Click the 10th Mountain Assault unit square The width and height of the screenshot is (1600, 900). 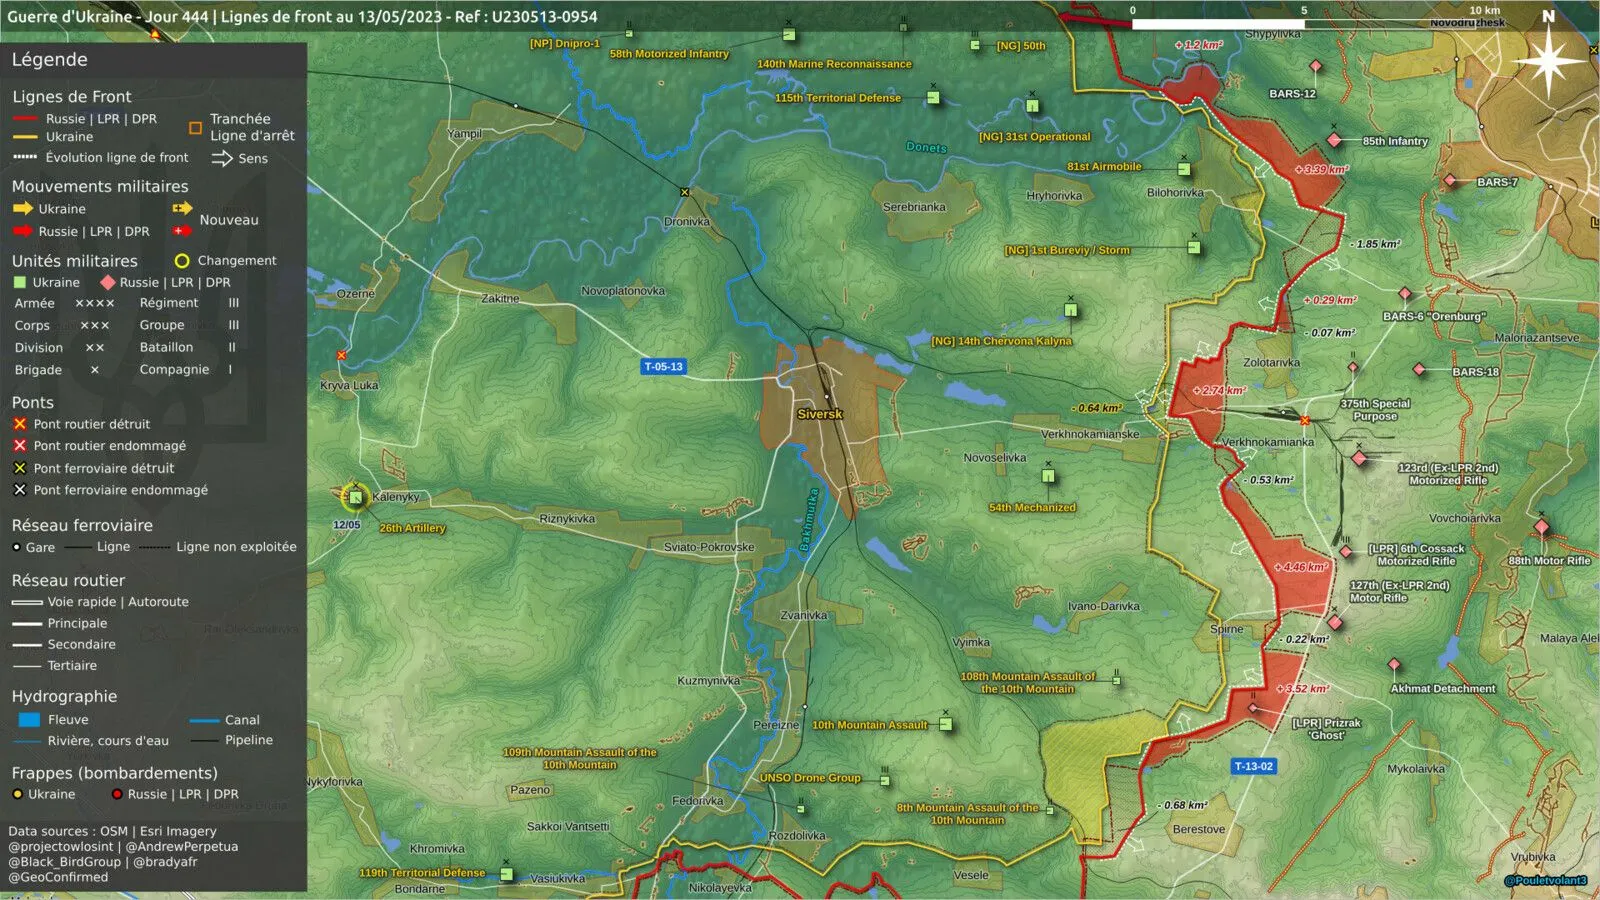945,724
